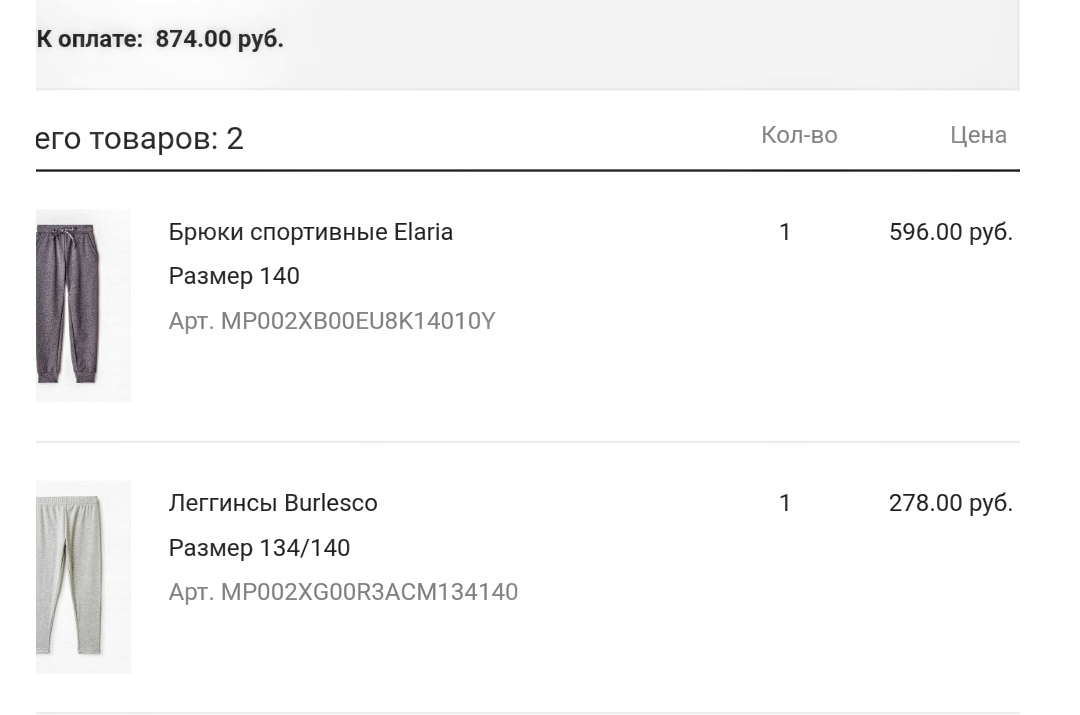Click the word Elaria in first product
The width and height of the screenshot is (1080, 715).
[x=423, y=232]
